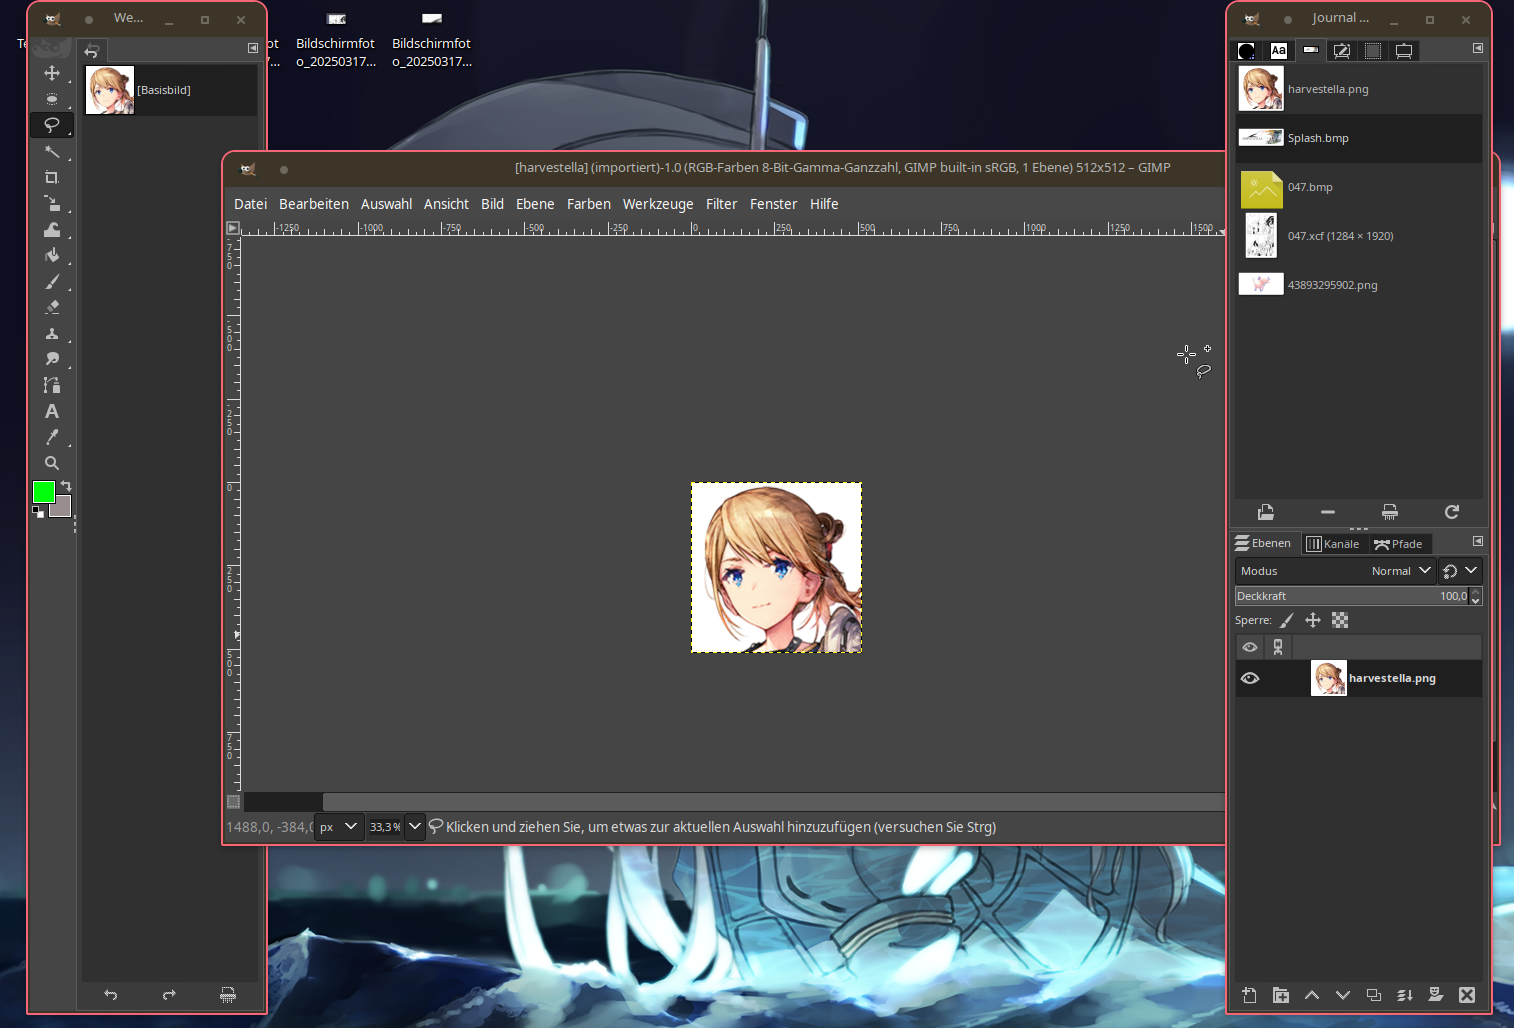This screenshot has height=1028, width=1514.
Task: Create a new layer group
Action: (1280, 995)
